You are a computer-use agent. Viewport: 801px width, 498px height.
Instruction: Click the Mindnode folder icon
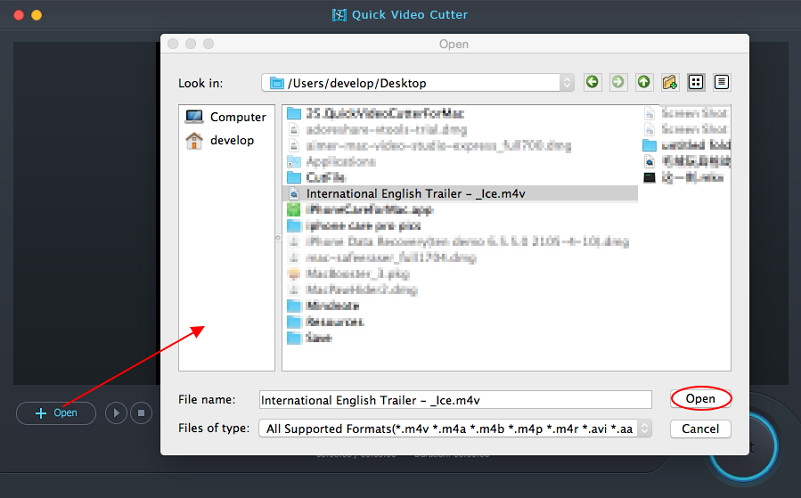click(x=294, y=306)
